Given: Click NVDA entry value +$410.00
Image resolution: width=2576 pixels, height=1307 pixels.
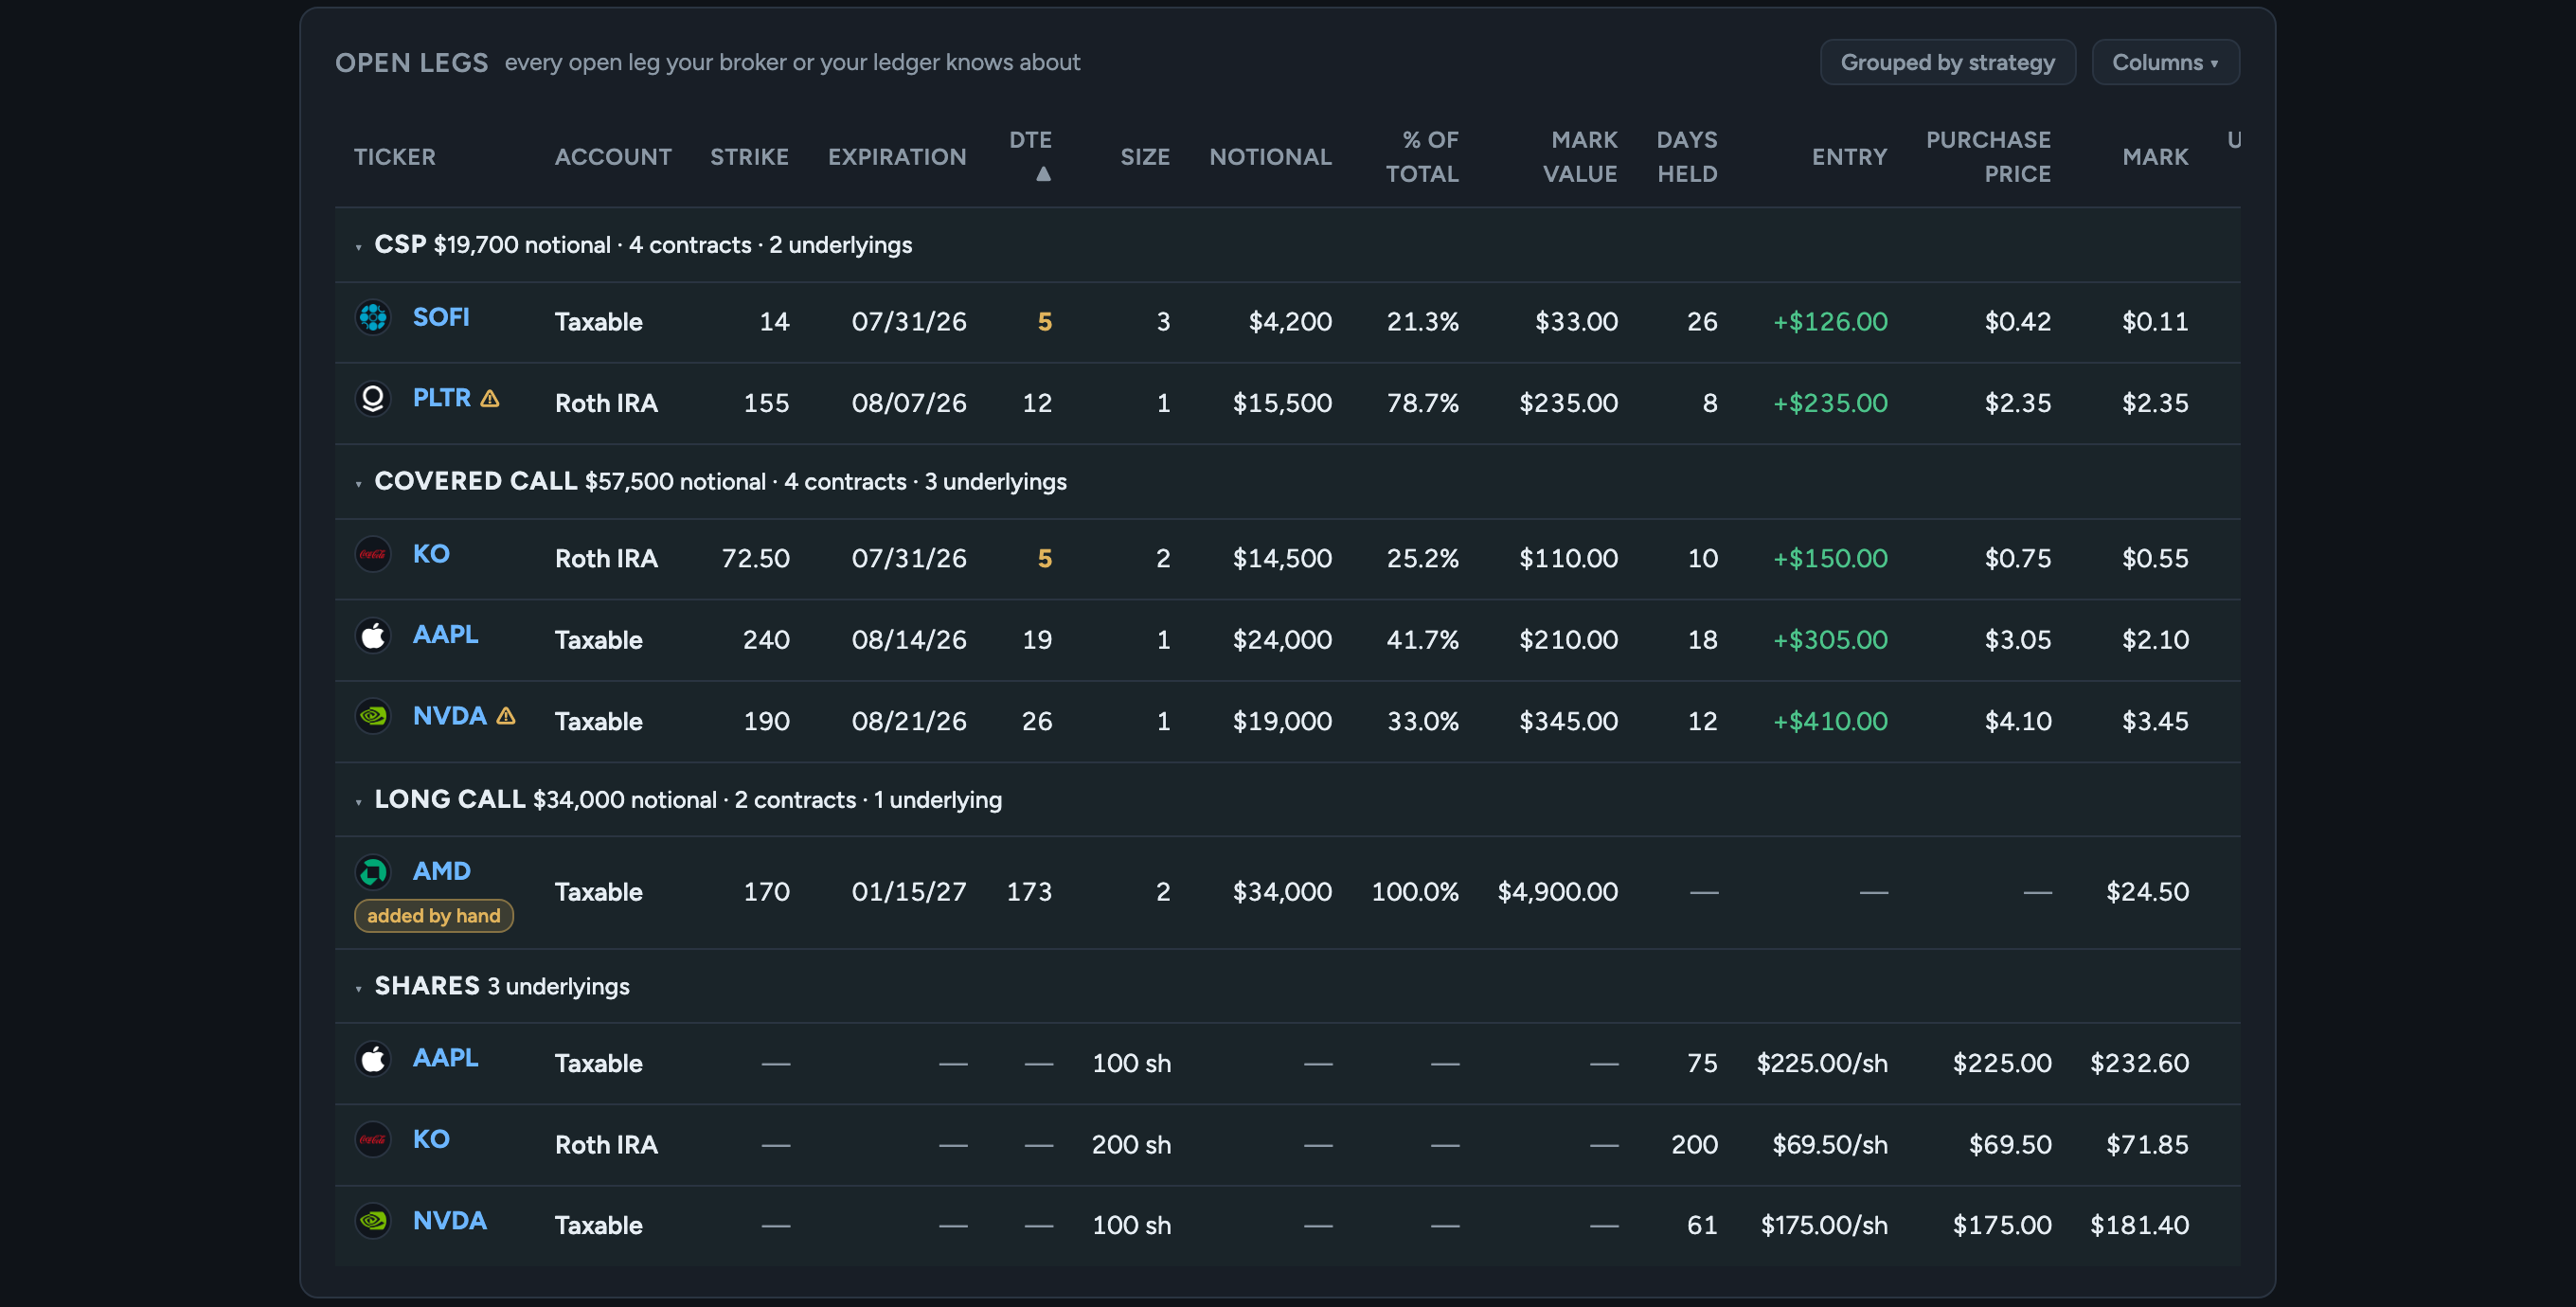Looking at the screenshot, I should click(1830, 721).
